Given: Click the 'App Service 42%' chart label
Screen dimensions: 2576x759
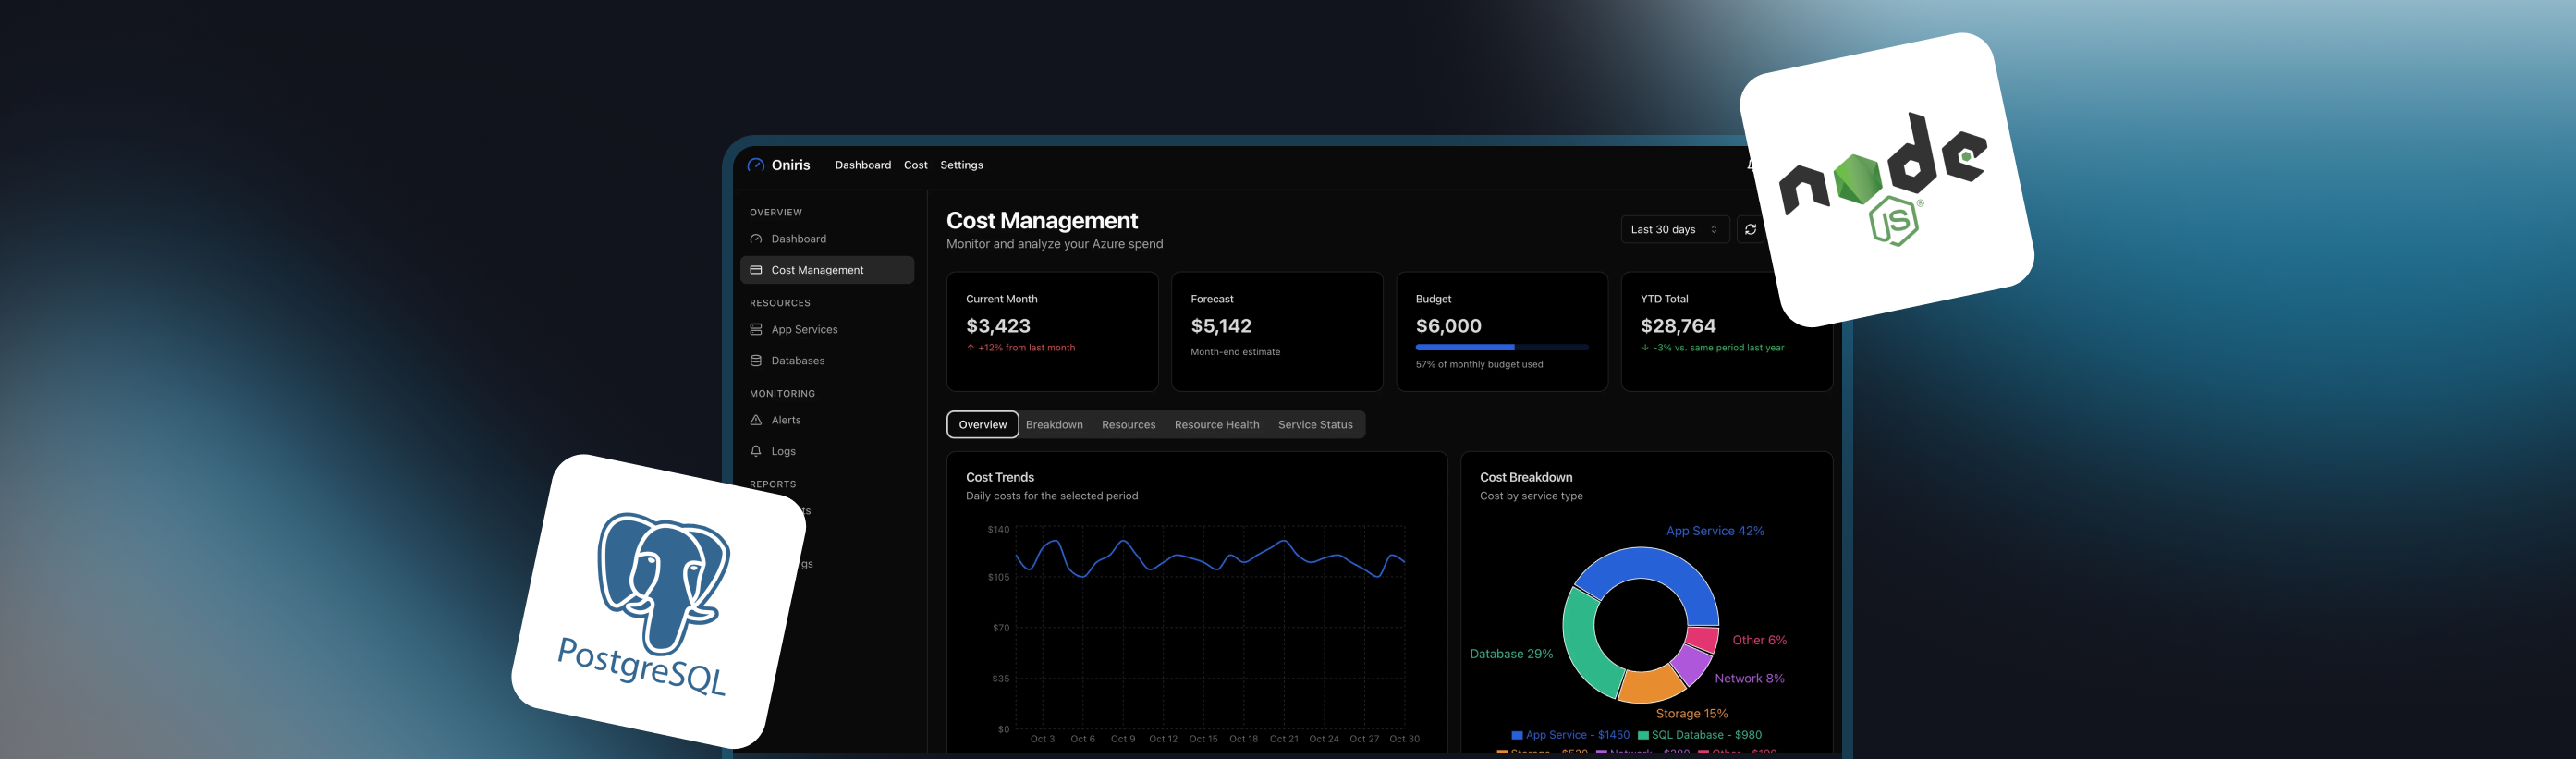Looking at the screenshot, I should click(1714, 531).
